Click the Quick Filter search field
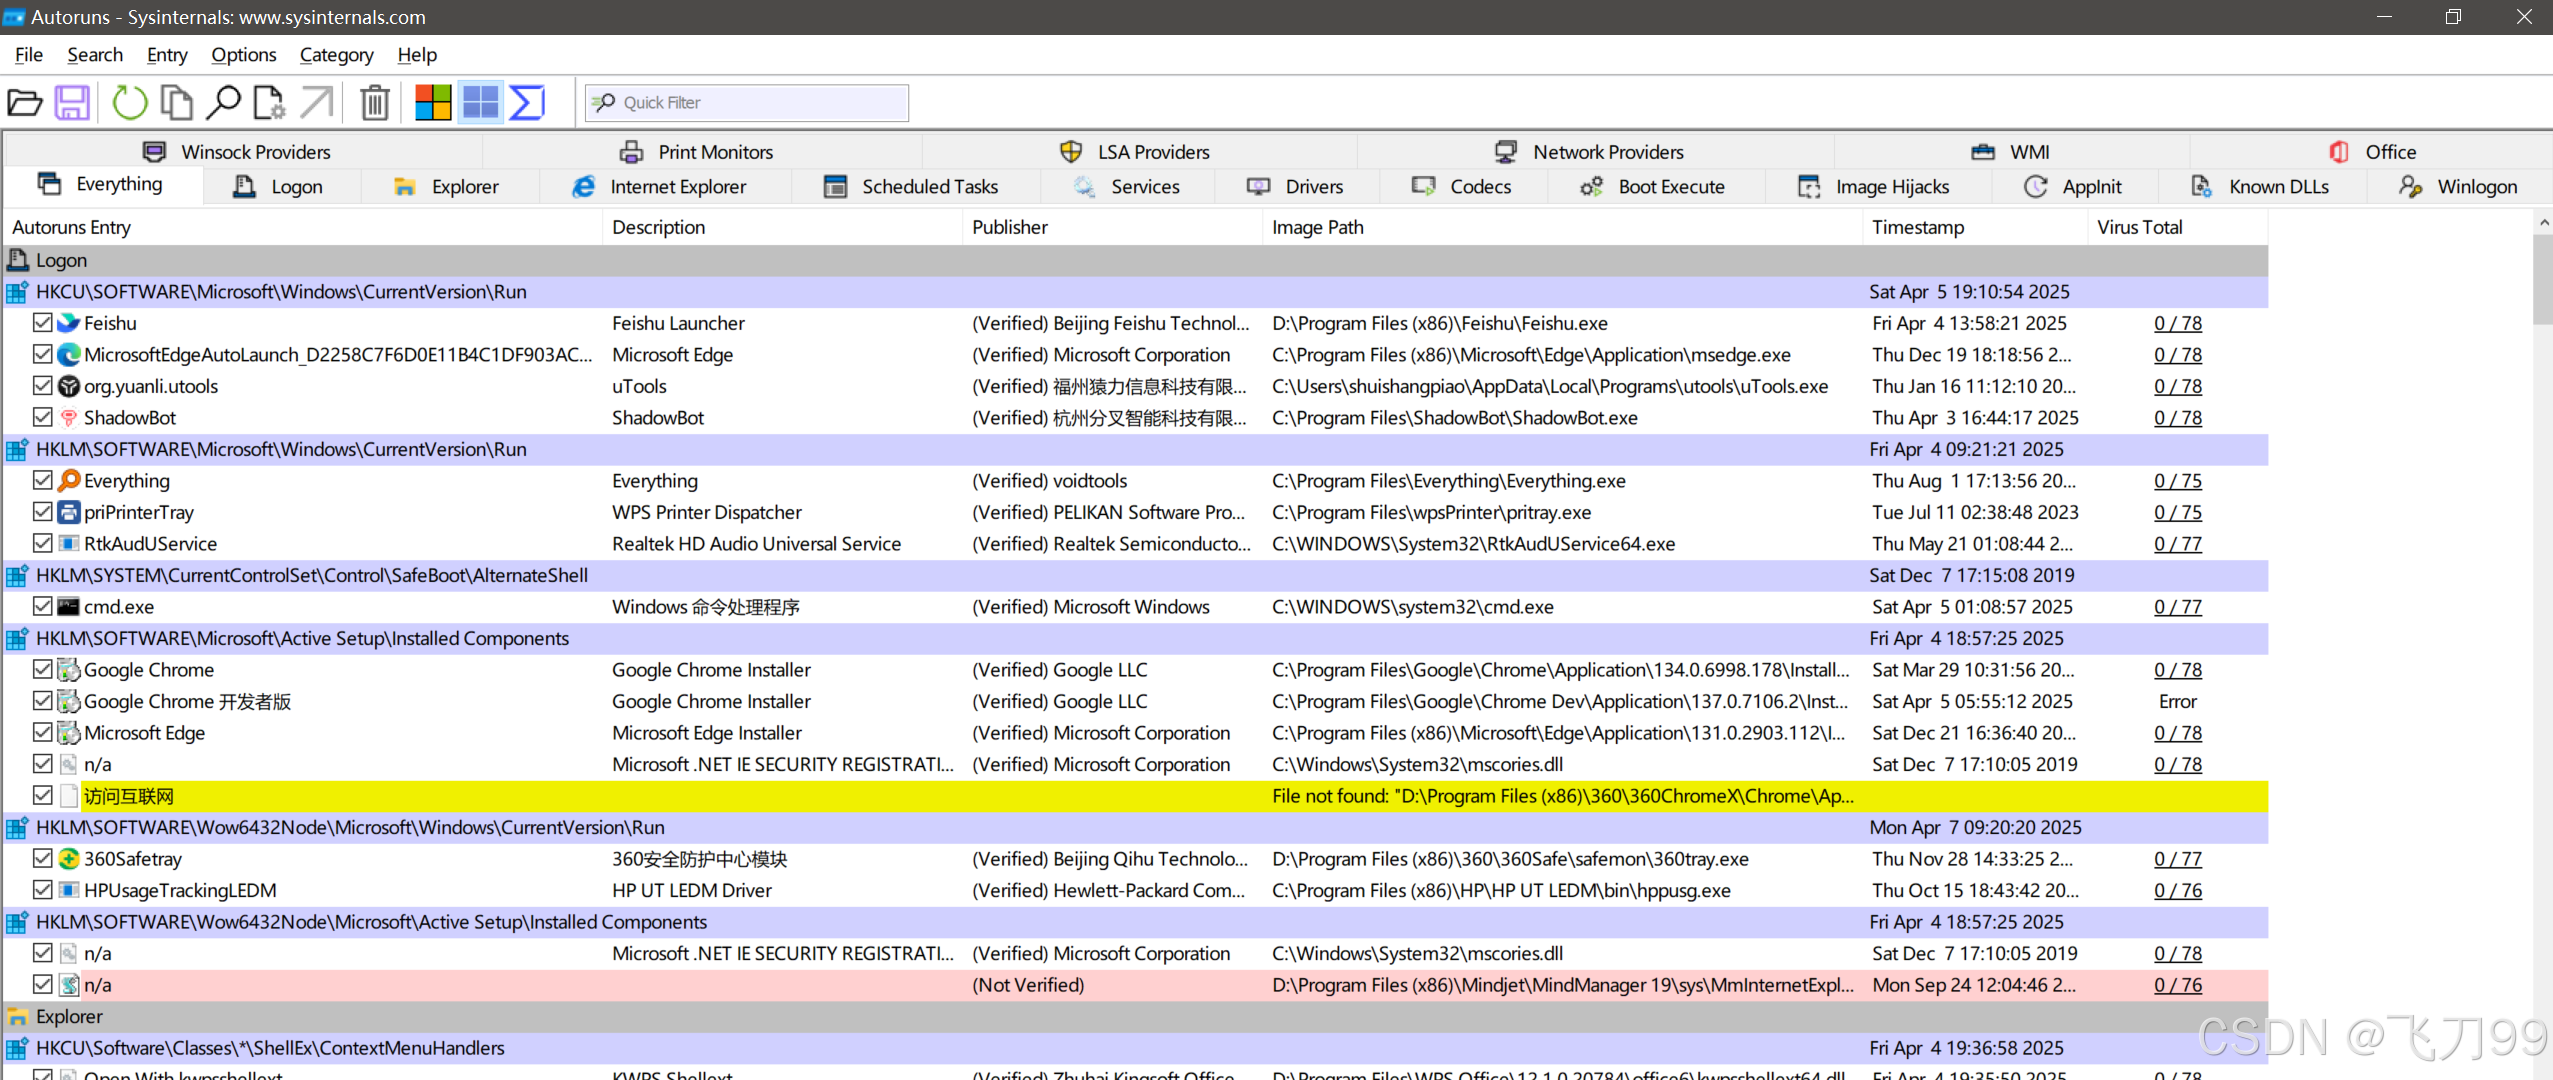The image size is (2553, 1080). 760,103
